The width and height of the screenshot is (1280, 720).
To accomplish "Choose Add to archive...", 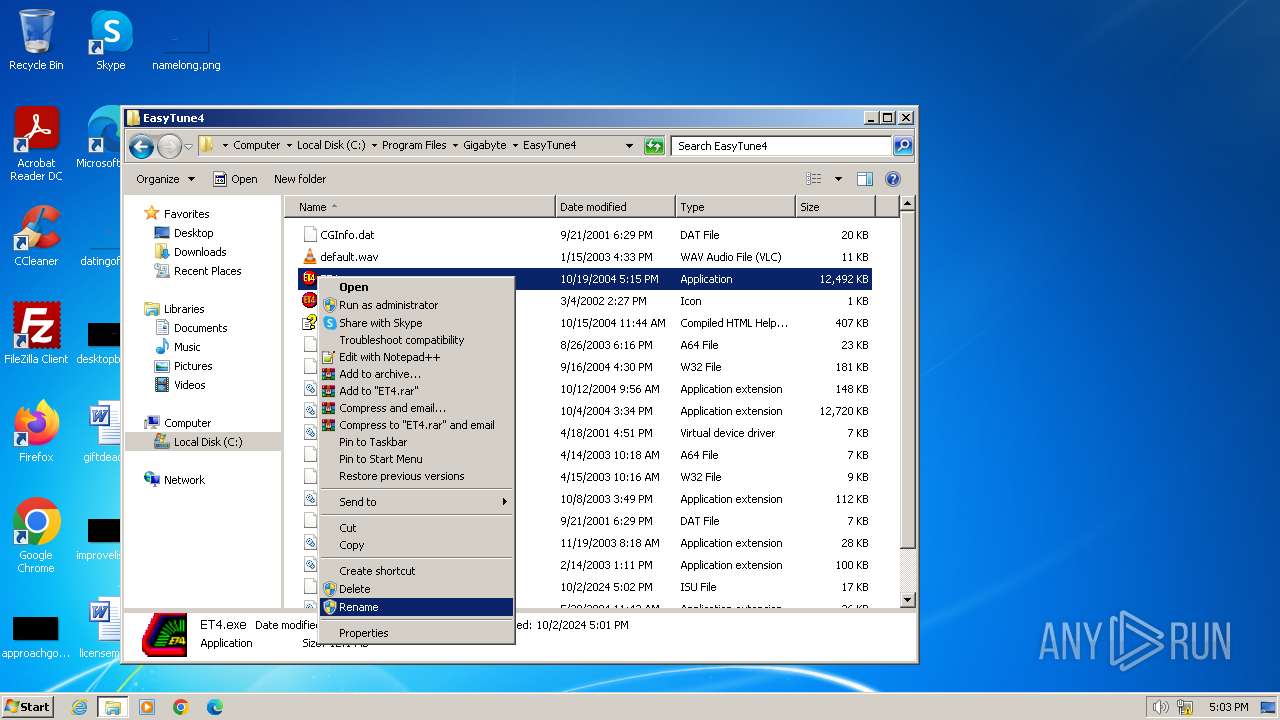I will pos(416,374).
